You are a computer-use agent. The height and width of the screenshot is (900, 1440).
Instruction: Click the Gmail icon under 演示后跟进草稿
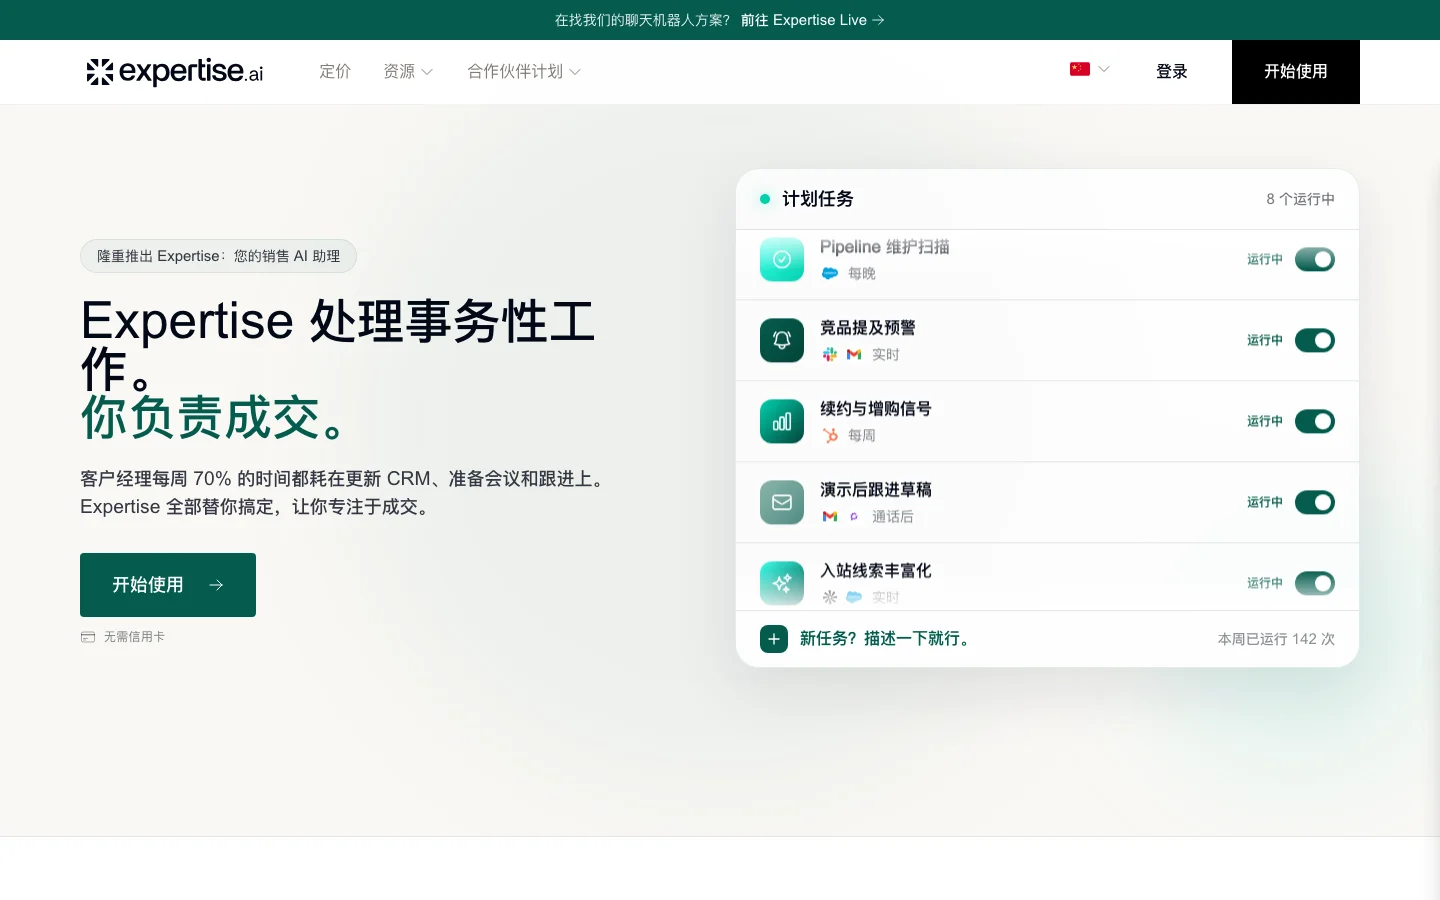830,516
